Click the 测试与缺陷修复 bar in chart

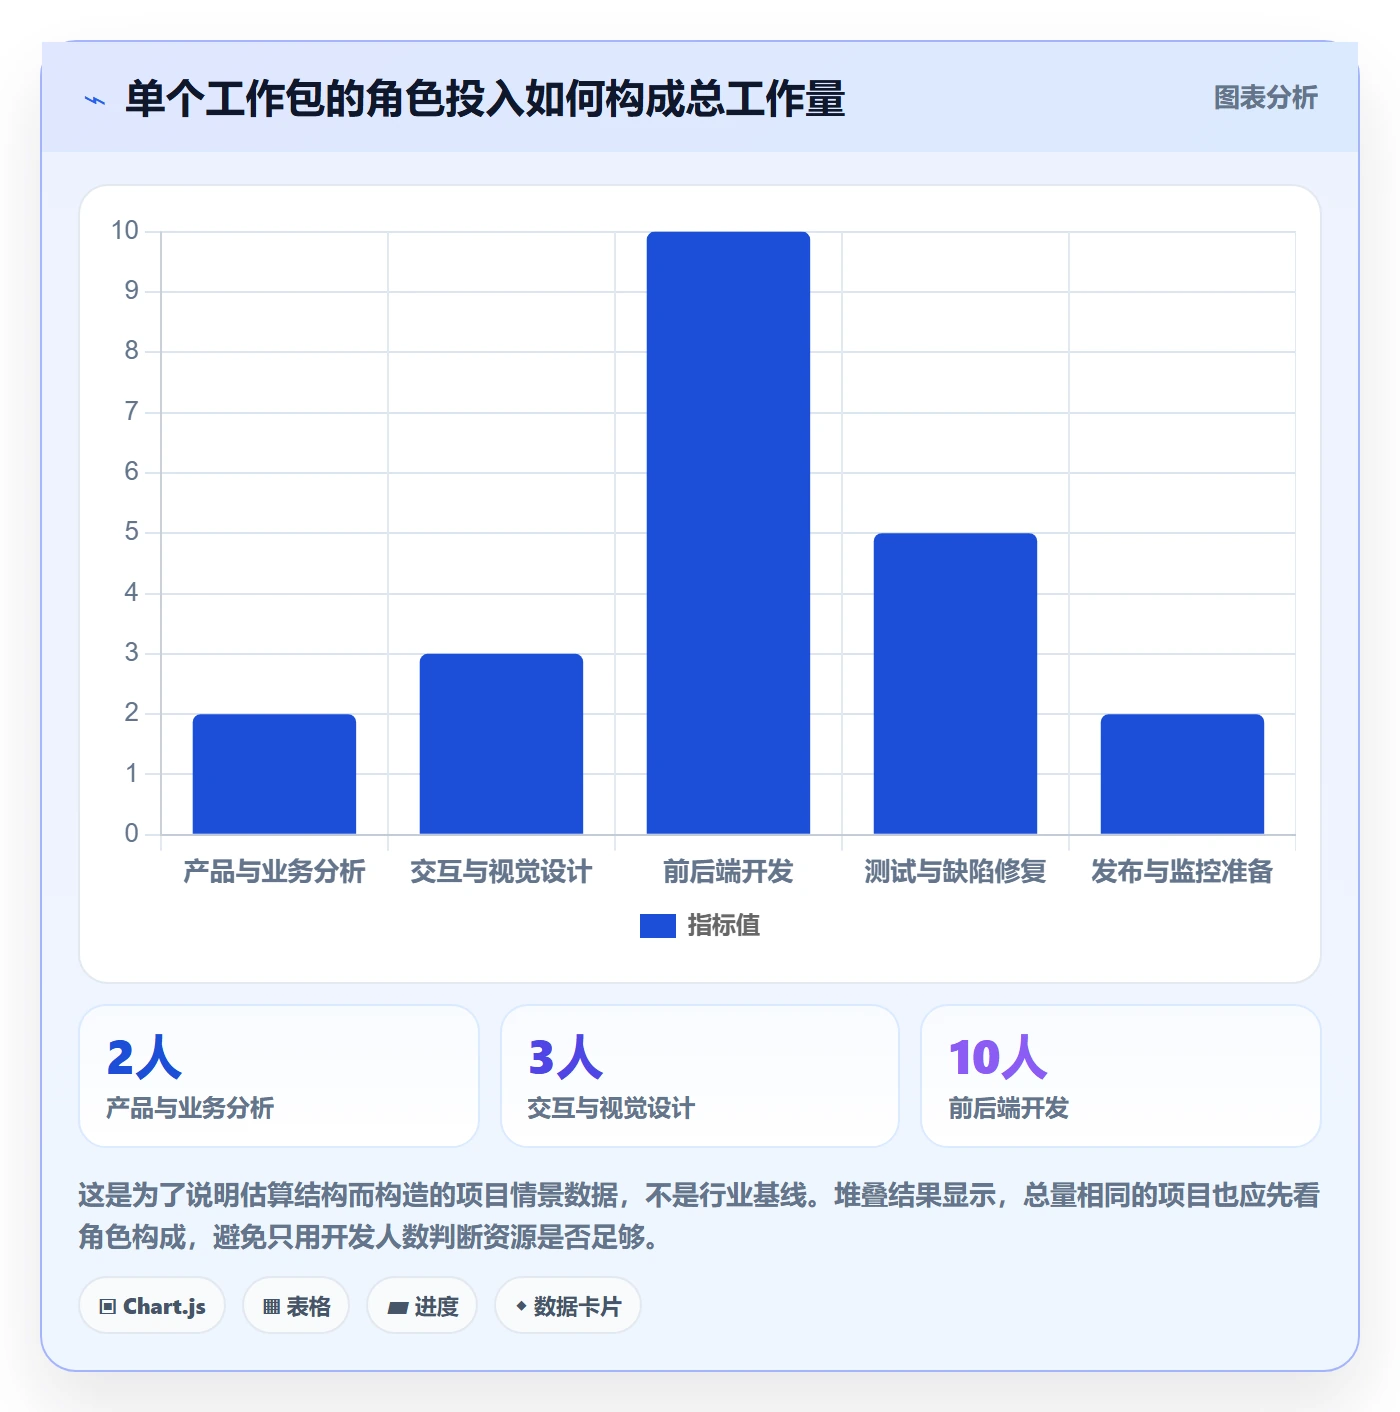[955, 684]
